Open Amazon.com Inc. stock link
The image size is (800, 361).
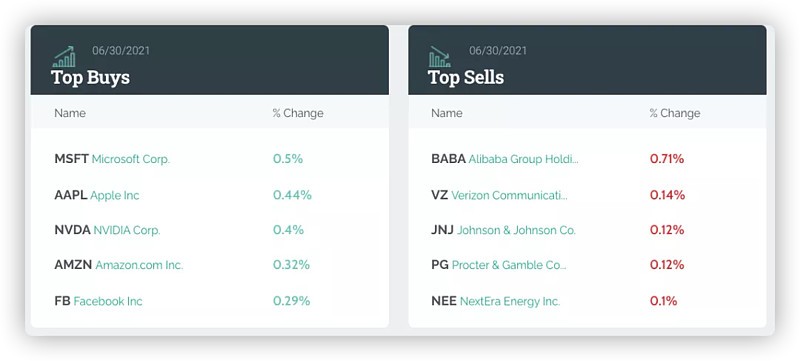[139, 265]
